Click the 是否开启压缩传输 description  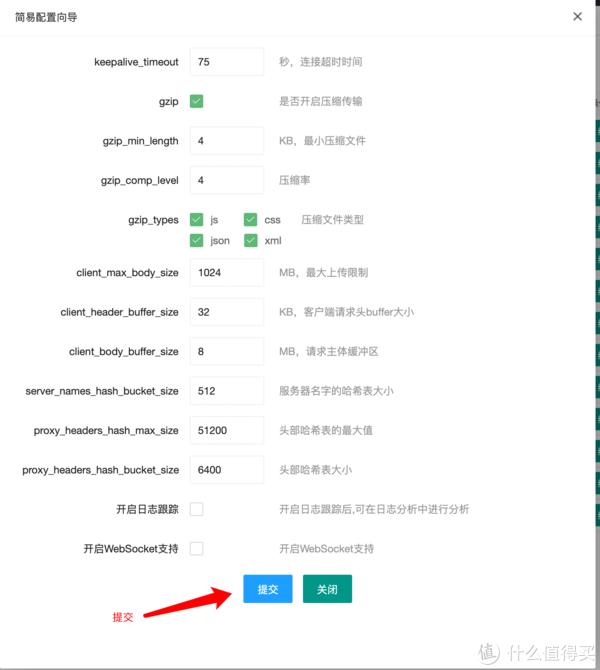point(321,101)
